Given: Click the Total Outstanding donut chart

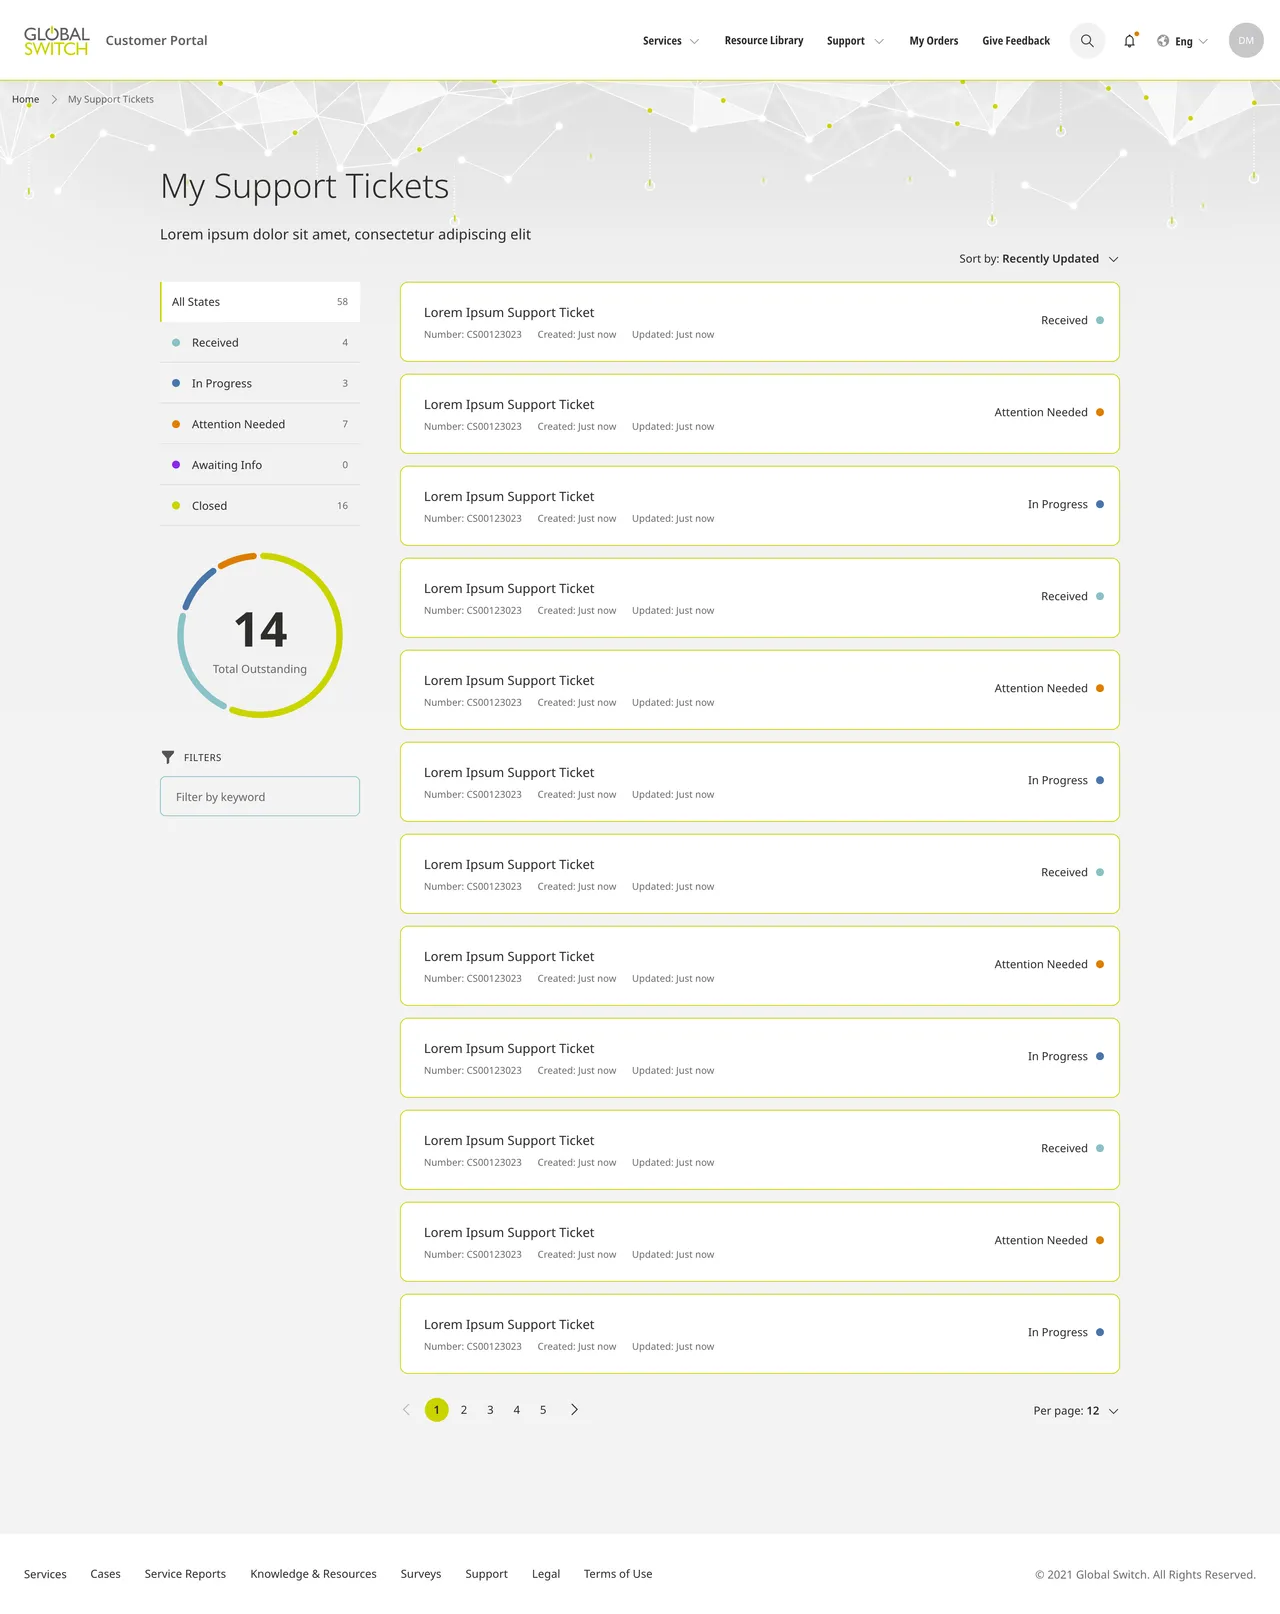Looking at the screenshot, I should (x=260, y=634).
